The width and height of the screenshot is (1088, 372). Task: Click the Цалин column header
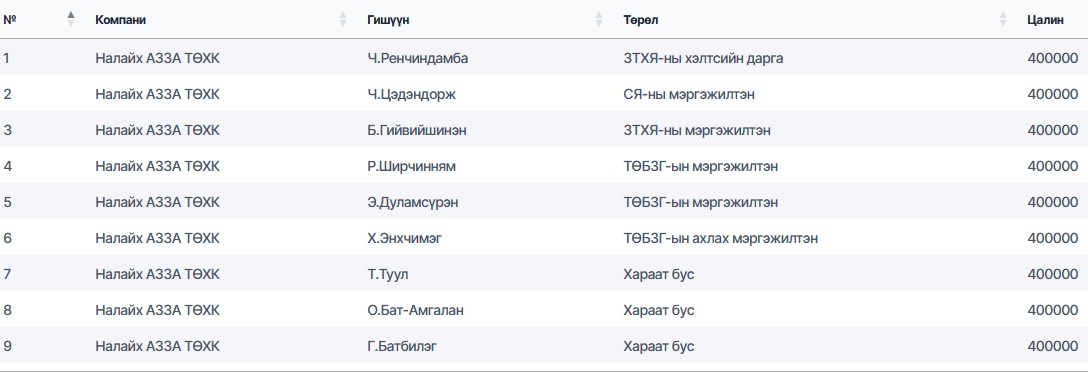coord(1045,20)
